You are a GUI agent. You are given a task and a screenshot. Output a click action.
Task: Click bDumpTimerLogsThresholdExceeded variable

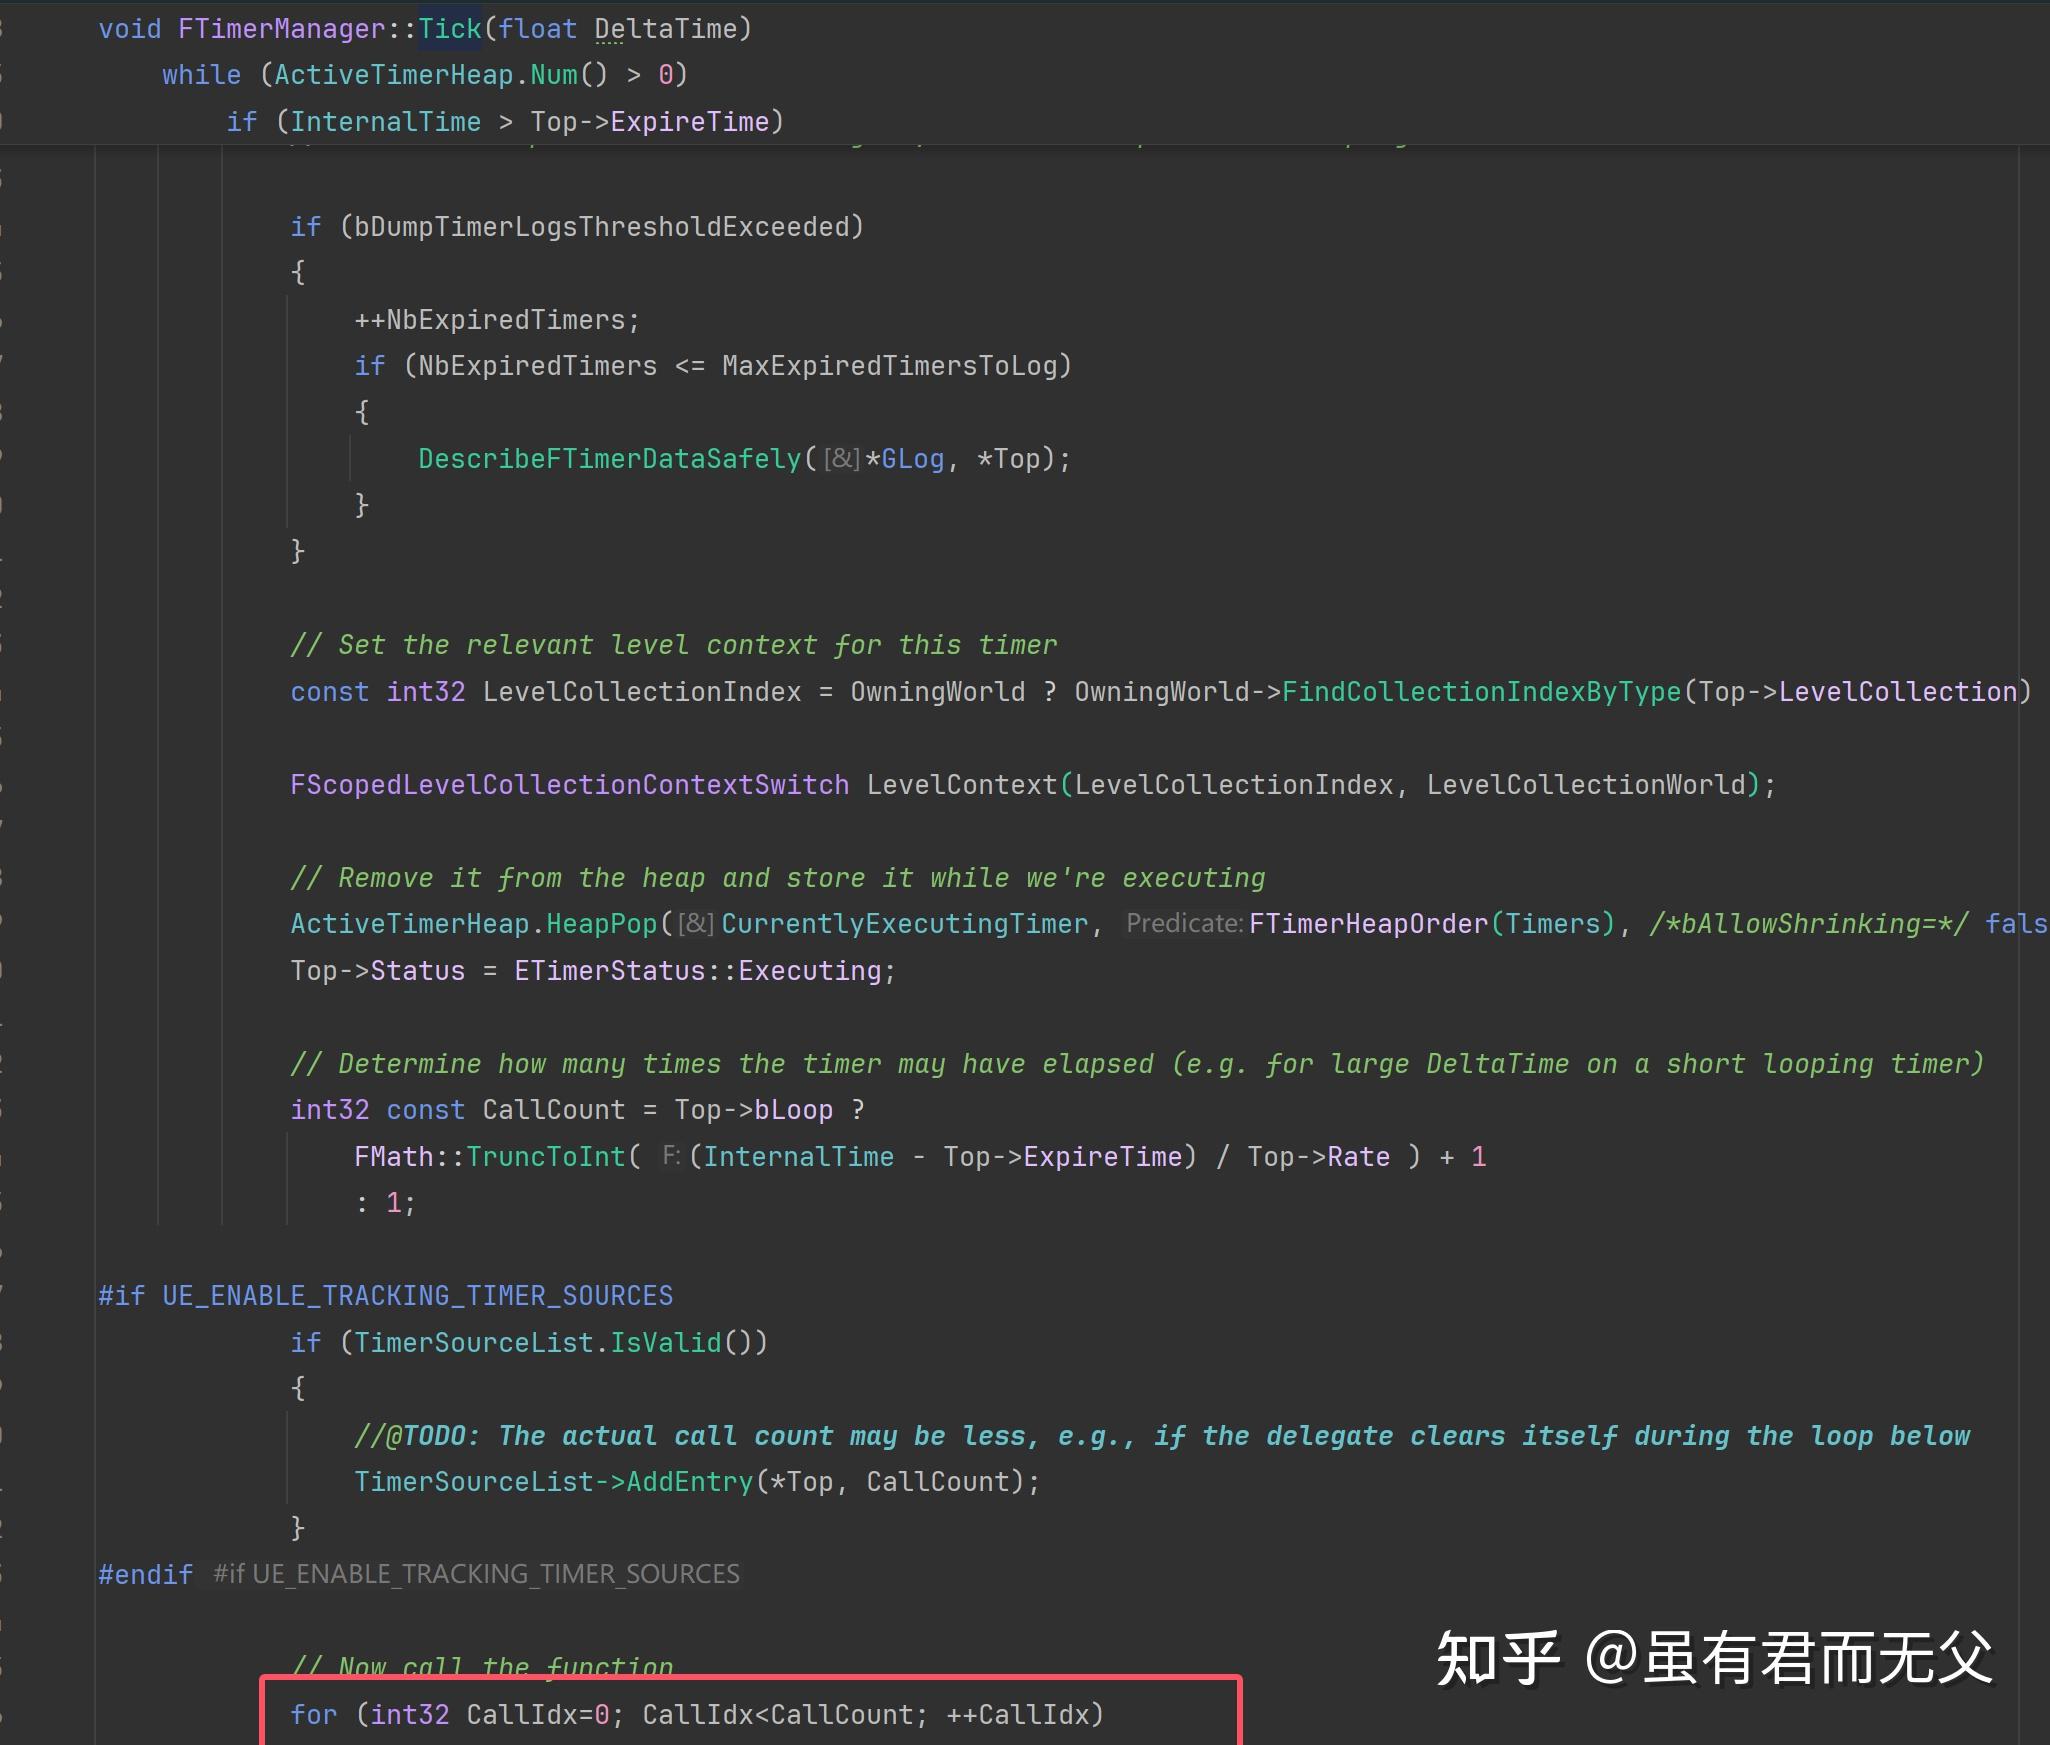[601, 227]
